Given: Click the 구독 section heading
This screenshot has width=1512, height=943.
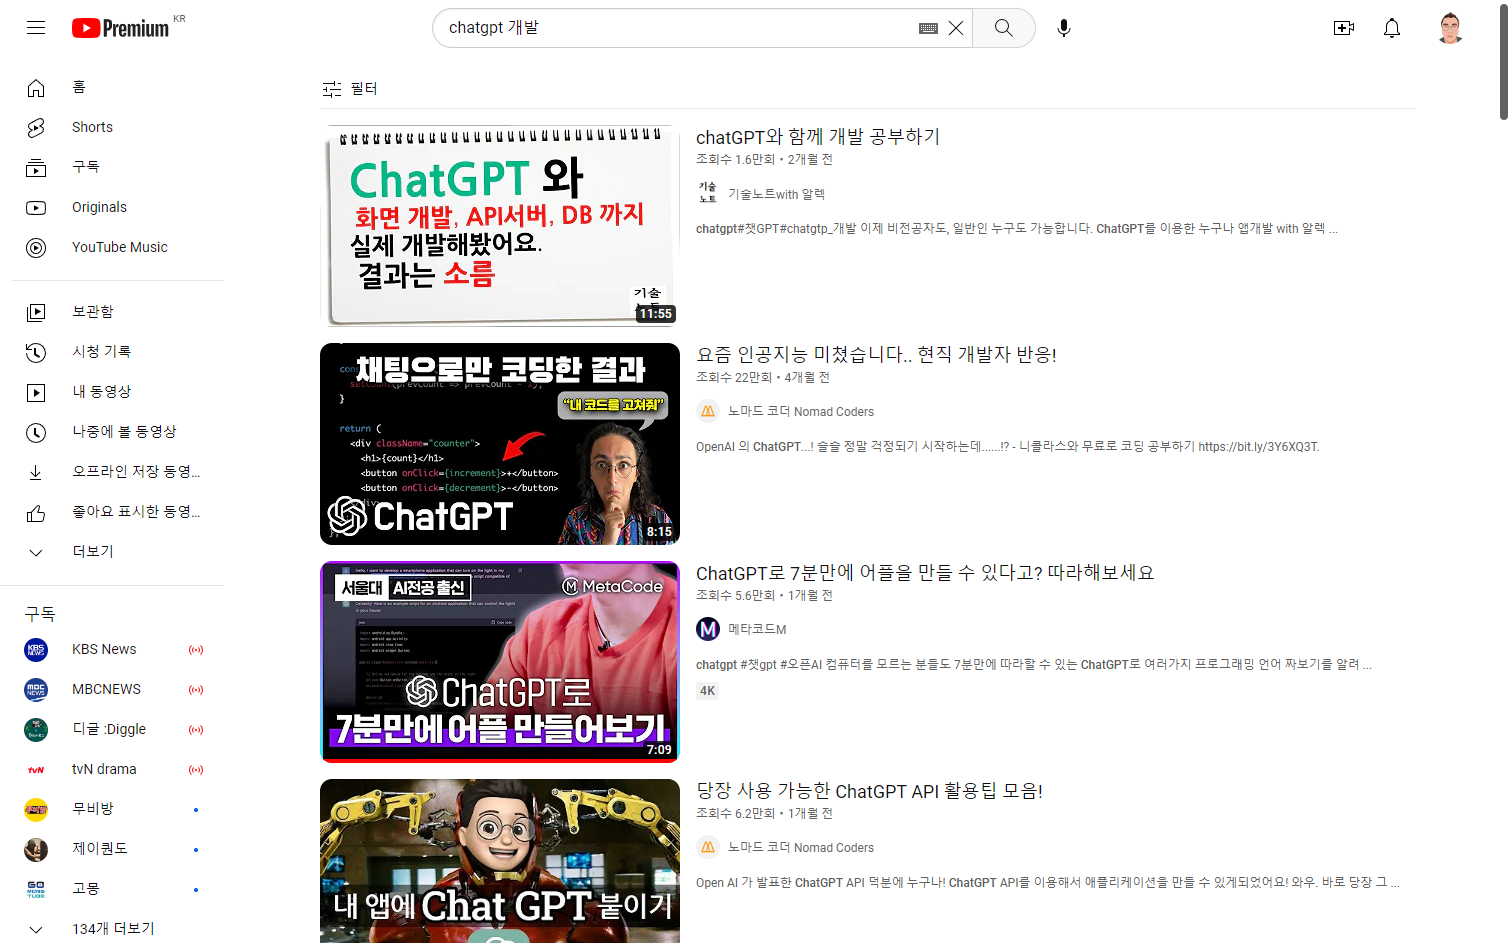Looking at the screenshot, I should [40, 614].
